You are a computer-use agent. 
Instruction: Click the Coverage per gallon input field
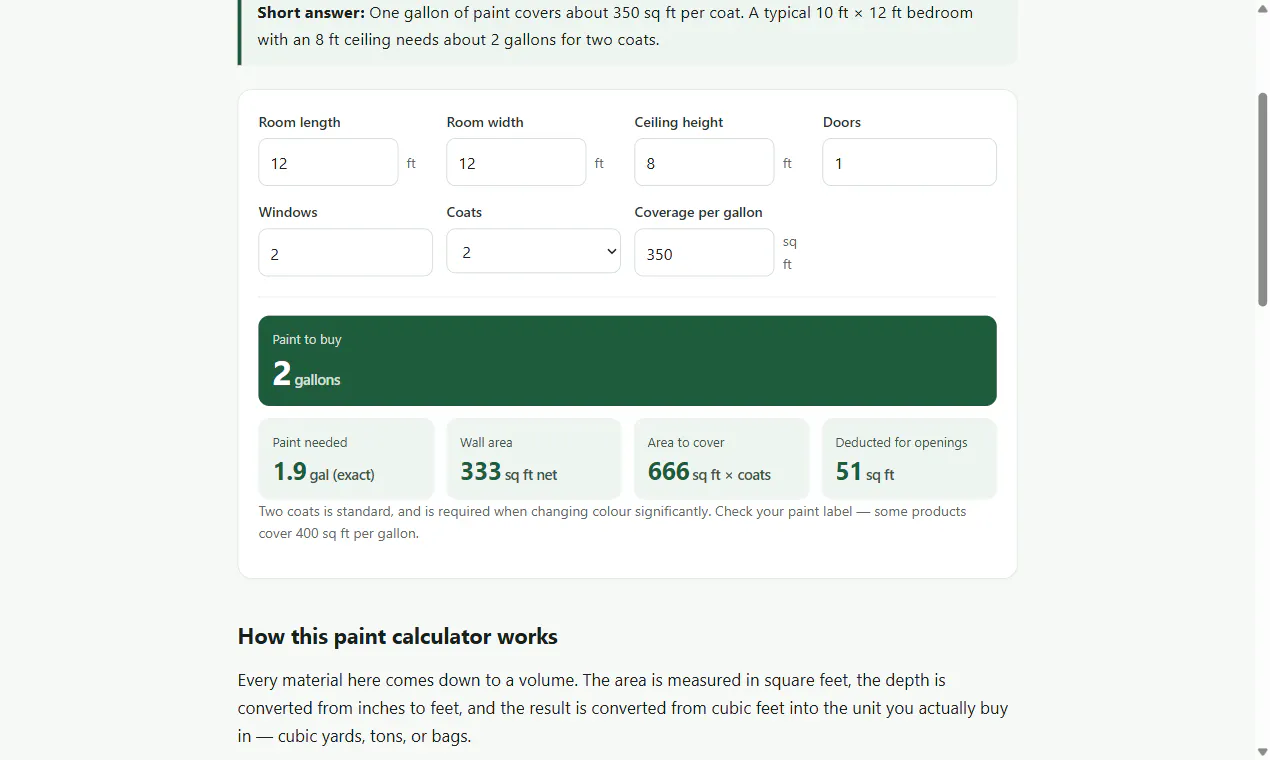[704, 253]
